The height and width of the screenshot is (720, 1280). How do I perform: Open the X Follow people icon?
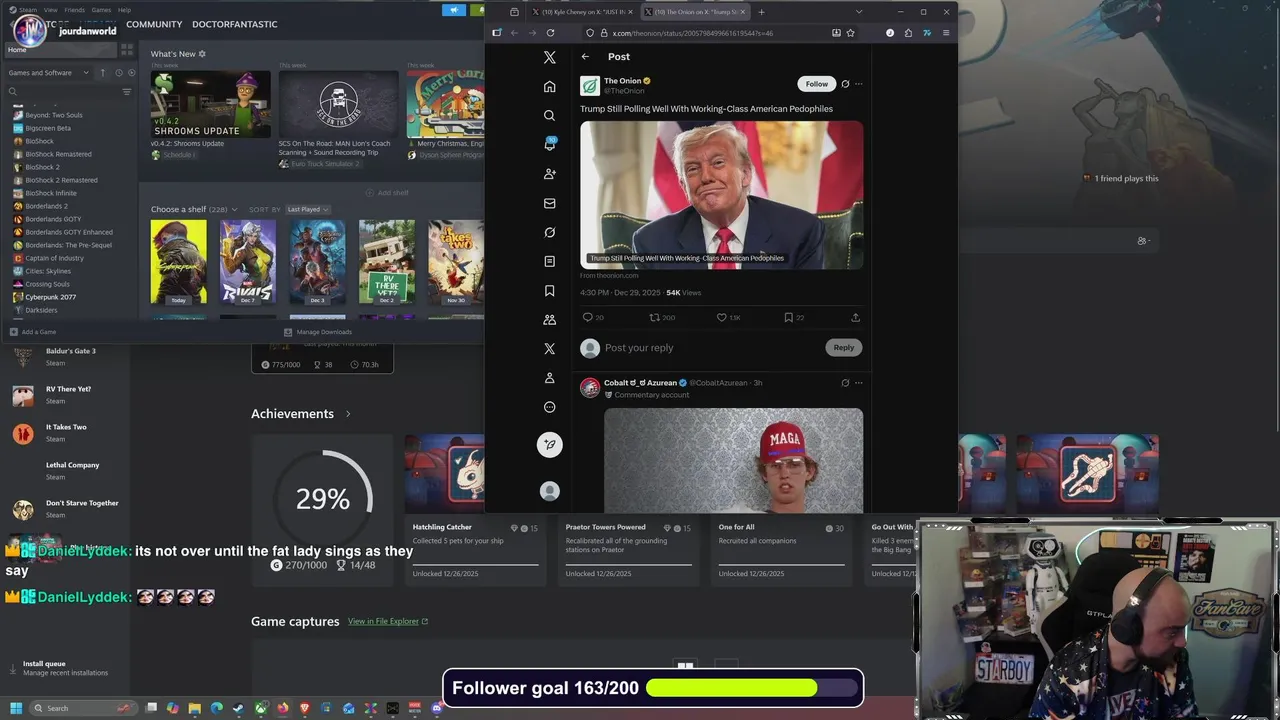point(549,174)
